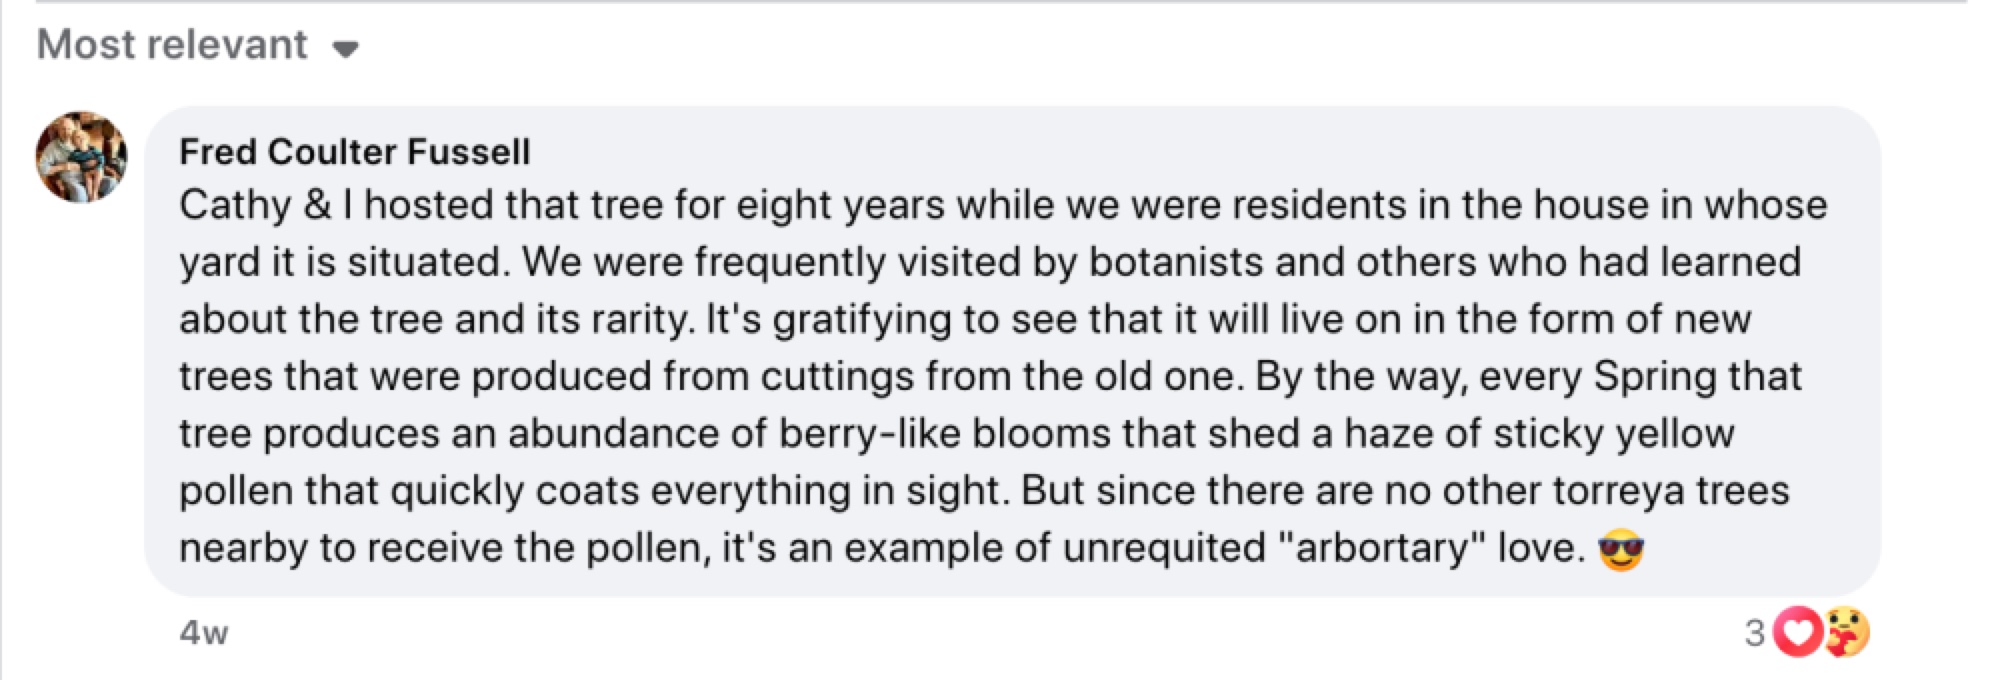Open the Fred Coulter Fussell name link

(x=354, y=152)
